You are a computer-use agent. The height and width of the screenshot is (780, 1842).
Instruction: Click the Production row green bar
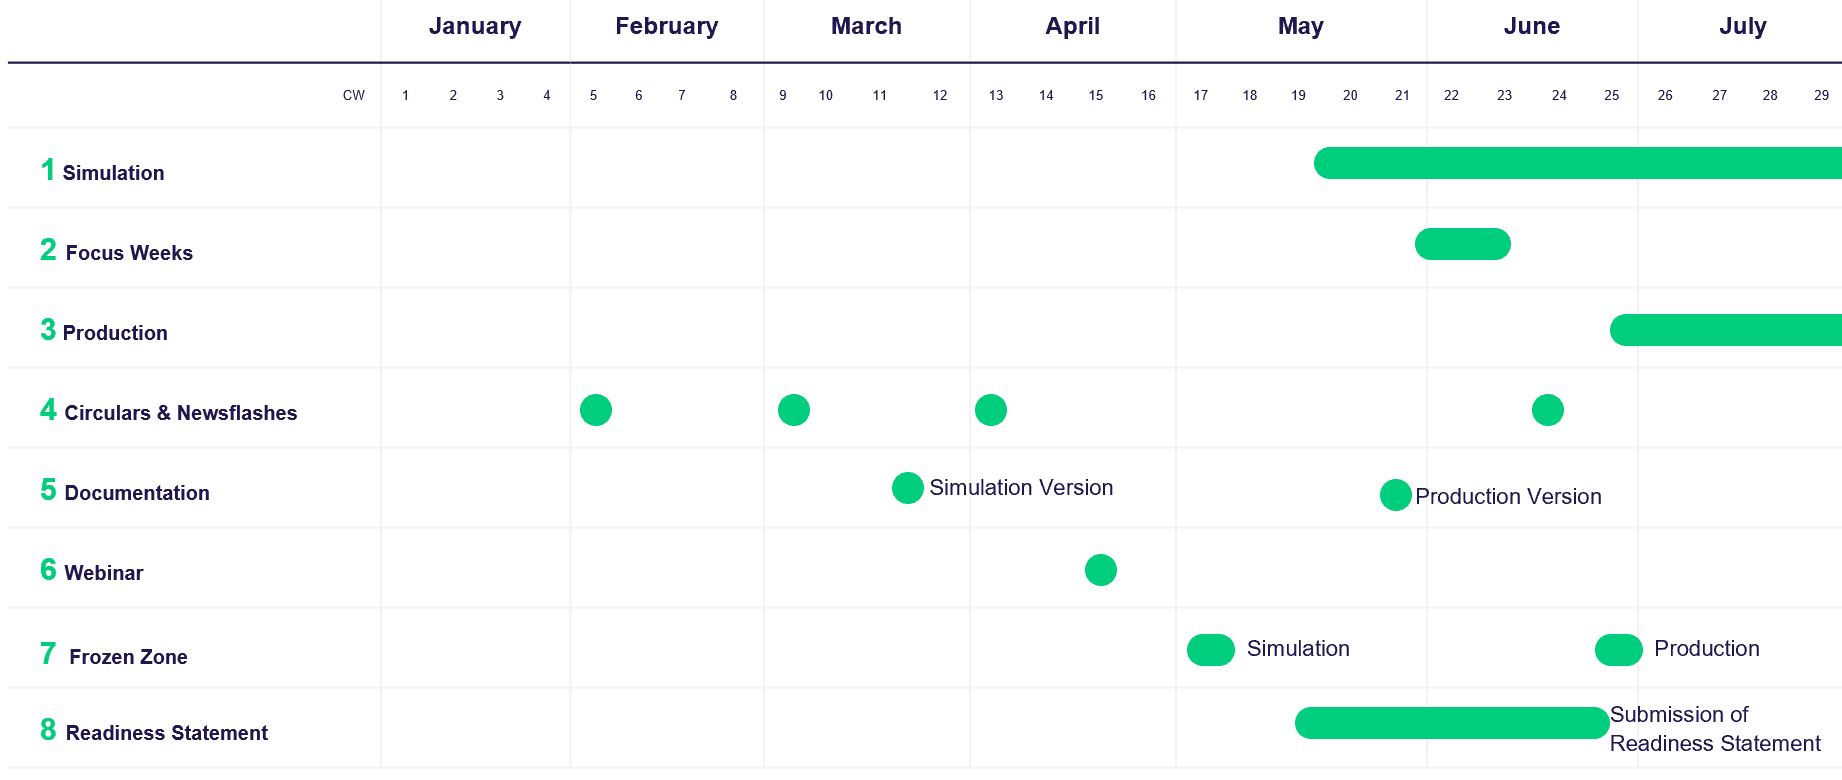tap(1725, 330)
